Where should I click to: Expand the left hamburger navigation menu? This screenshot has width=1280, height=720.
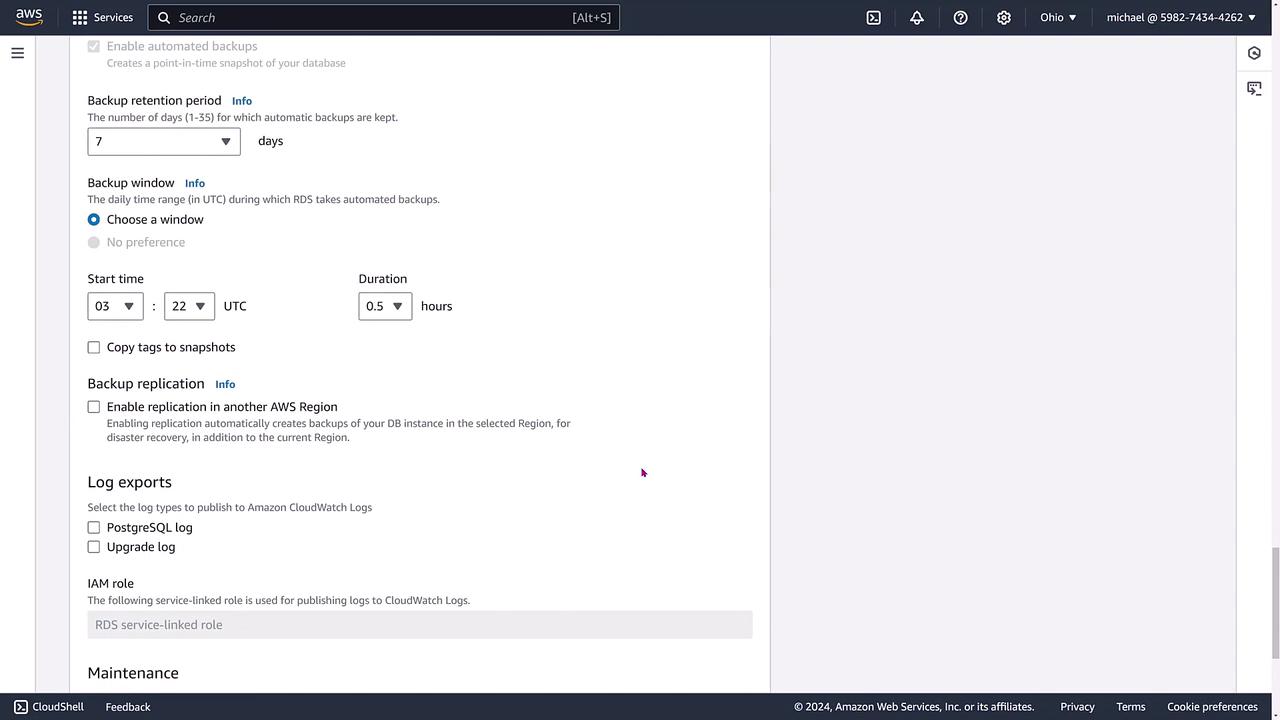(x=17, y=53)
